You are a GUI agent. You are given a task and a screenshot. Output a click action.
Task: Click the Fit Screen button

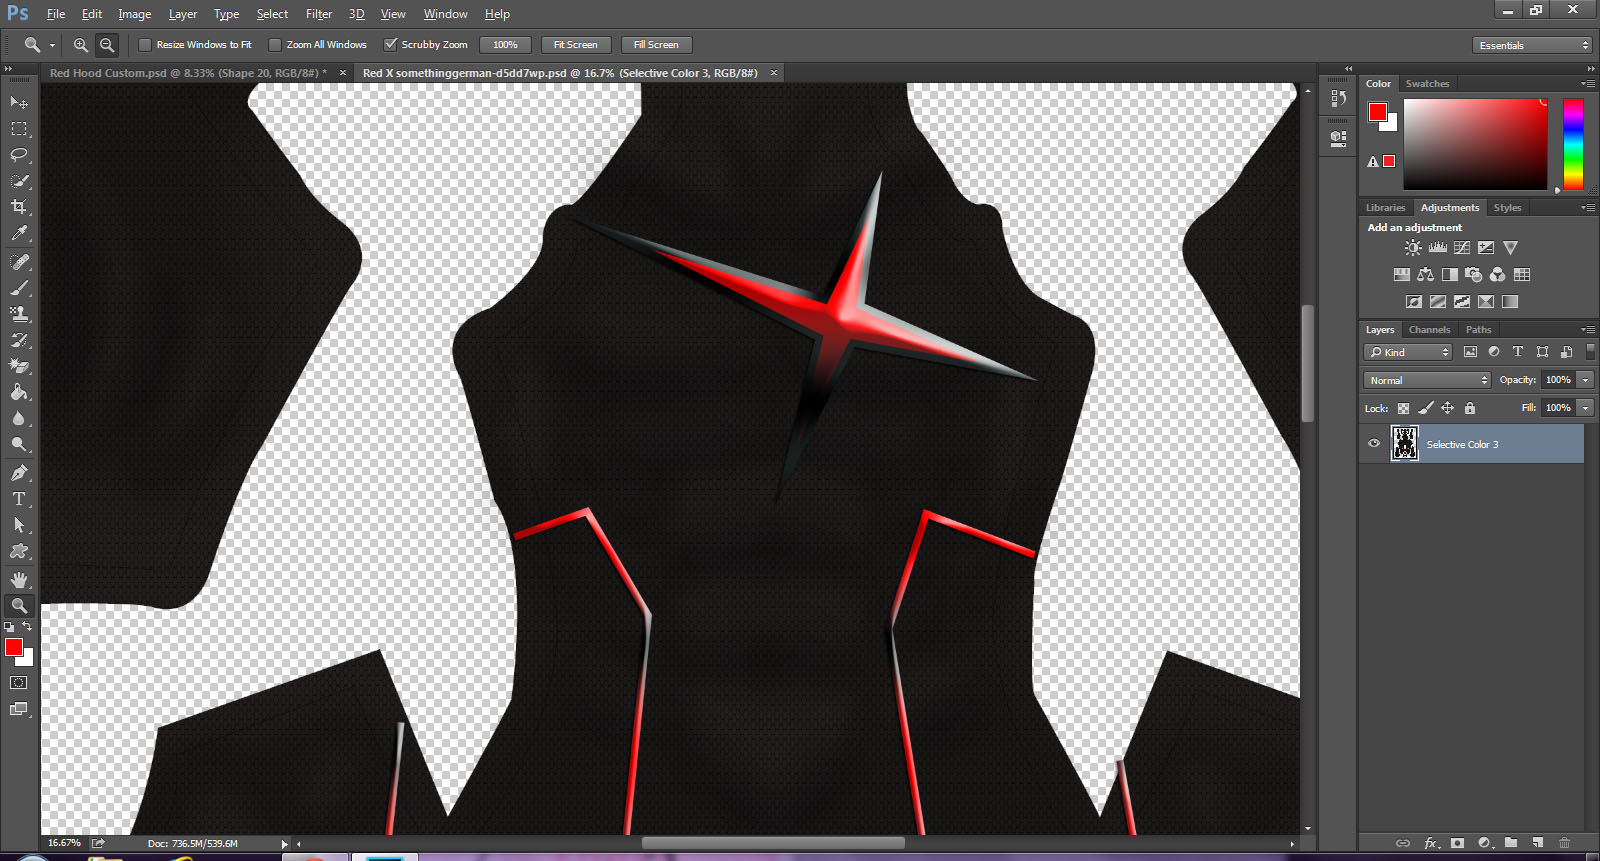coord(576,45)
